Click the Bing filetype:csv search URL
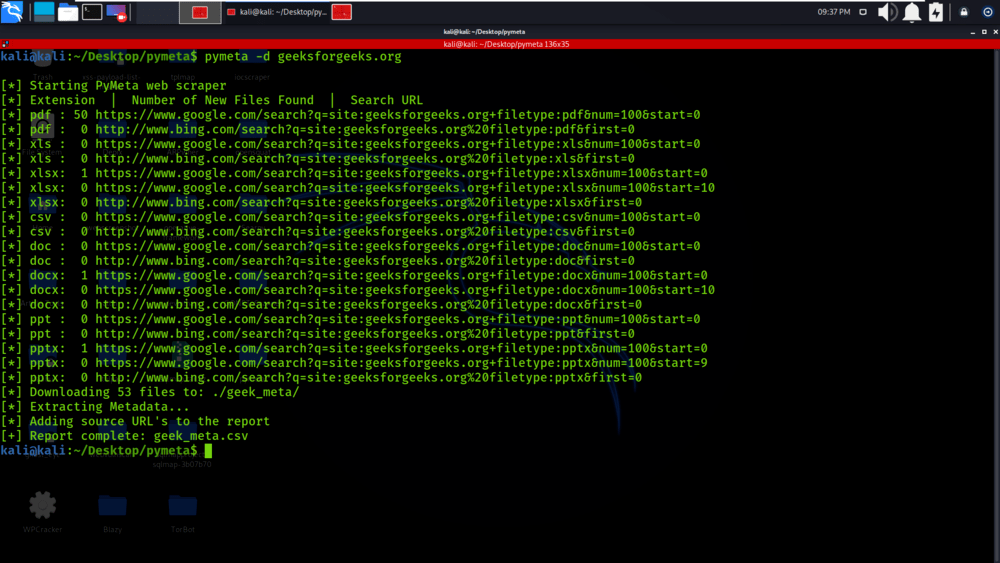The width and height of the screenshot is (1000, 563). coord(365,232)
